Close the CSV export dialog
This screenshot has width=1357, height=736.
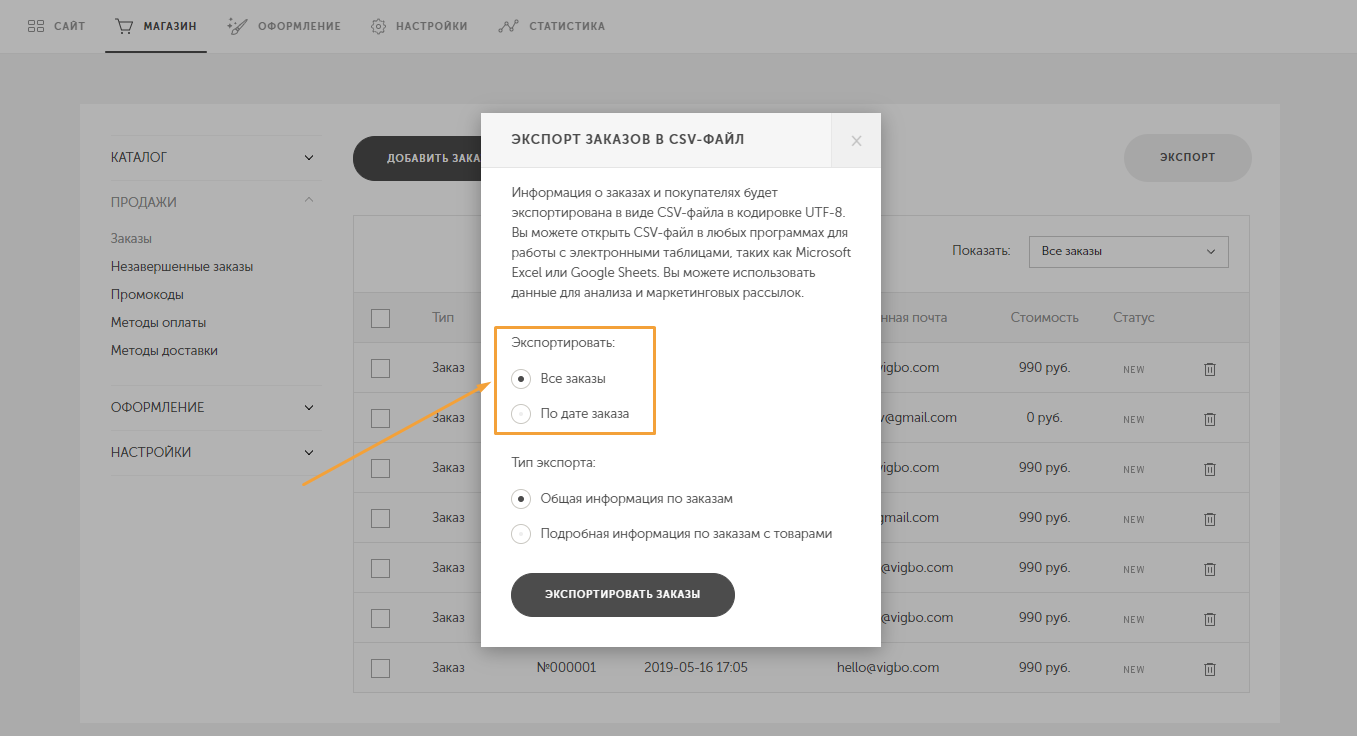[x=856, y=141]
